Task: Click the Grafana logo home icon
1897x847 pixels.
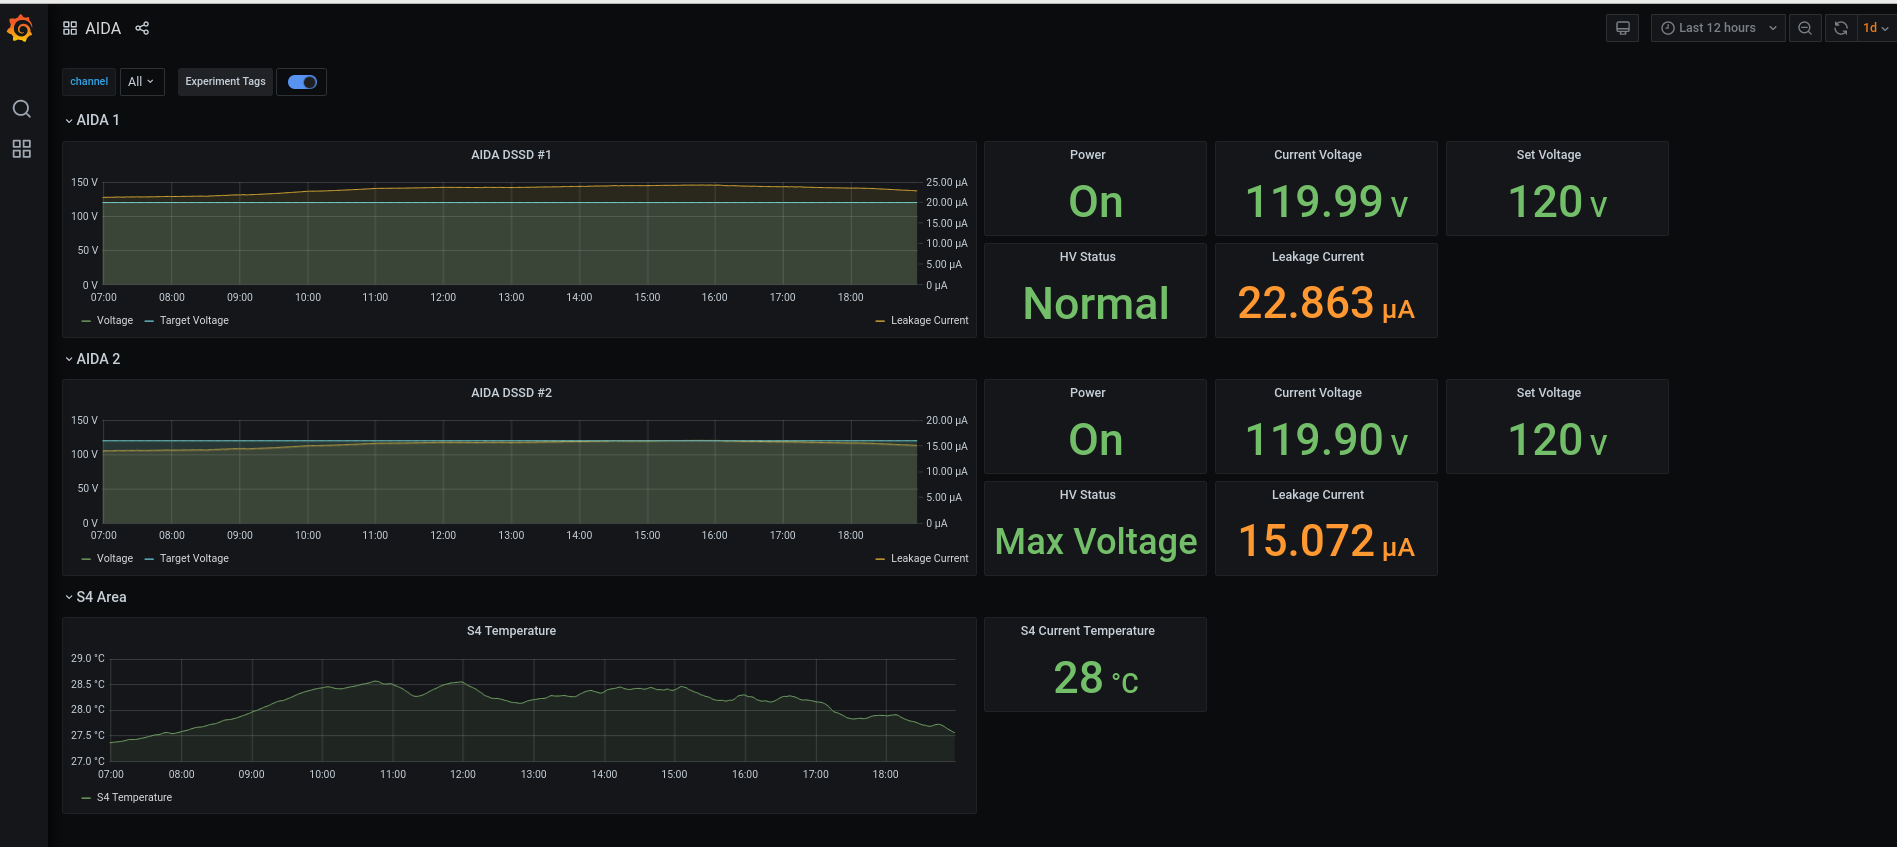Action: [x=20, y=29]
